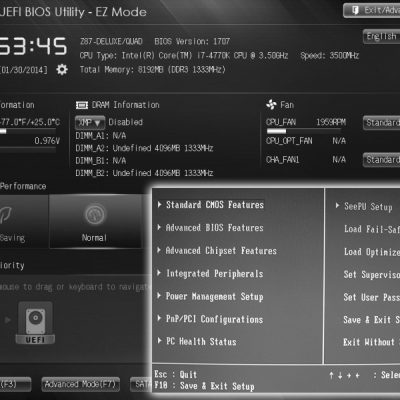Select the Power Saving leaf icon
Image resolution: width=400 pixels, height=400 pixels.
click(x=6, y=215)
